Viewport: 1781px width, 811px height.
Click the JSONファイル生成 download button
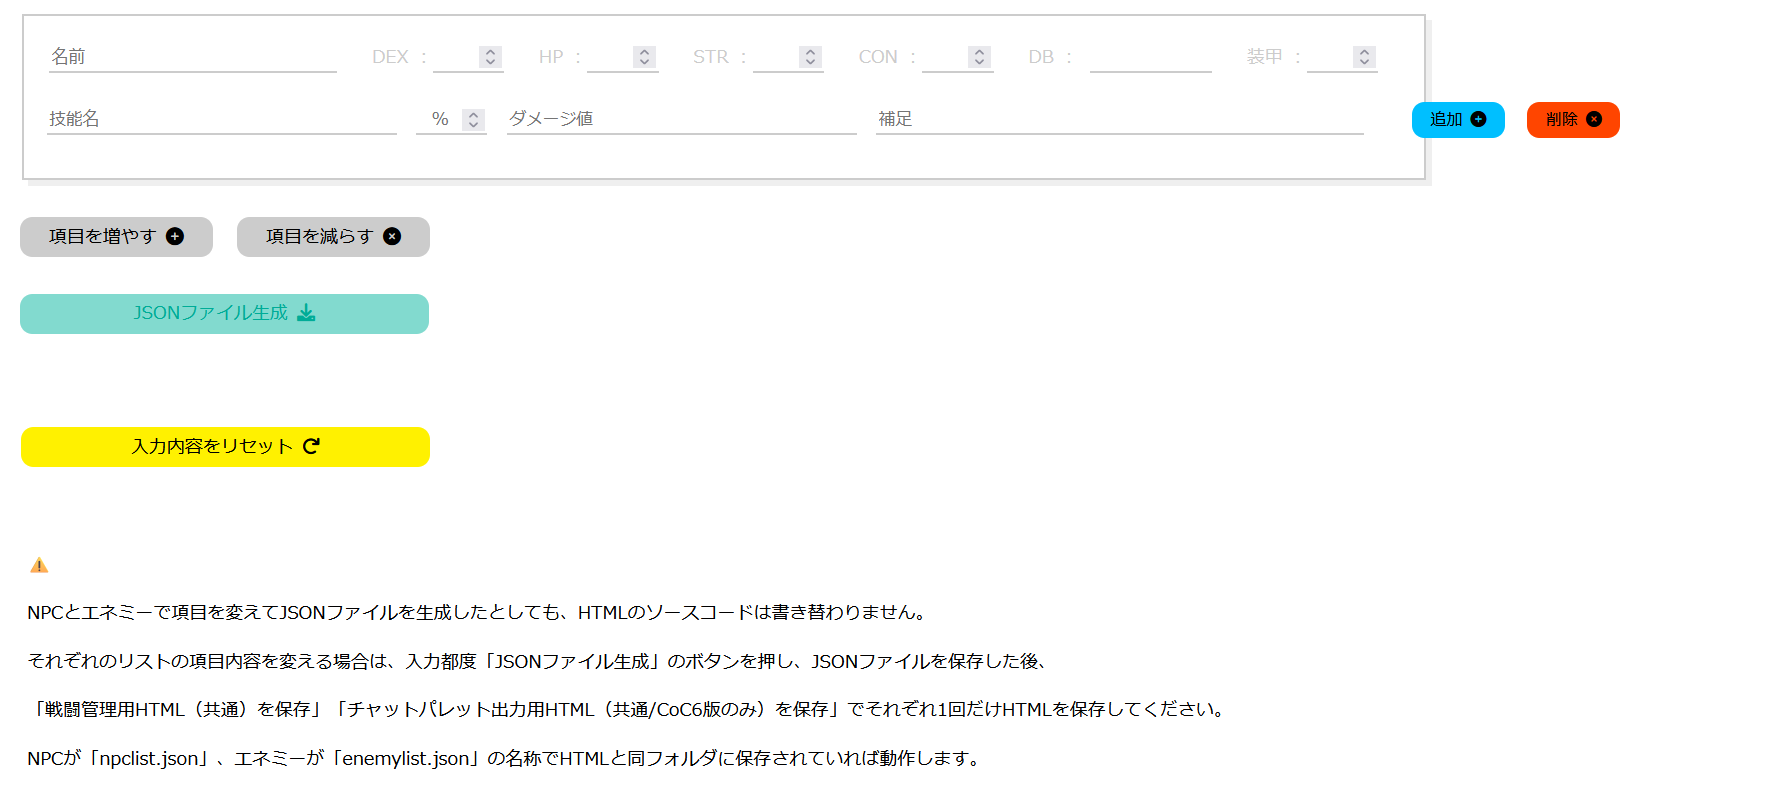(224, 314)
